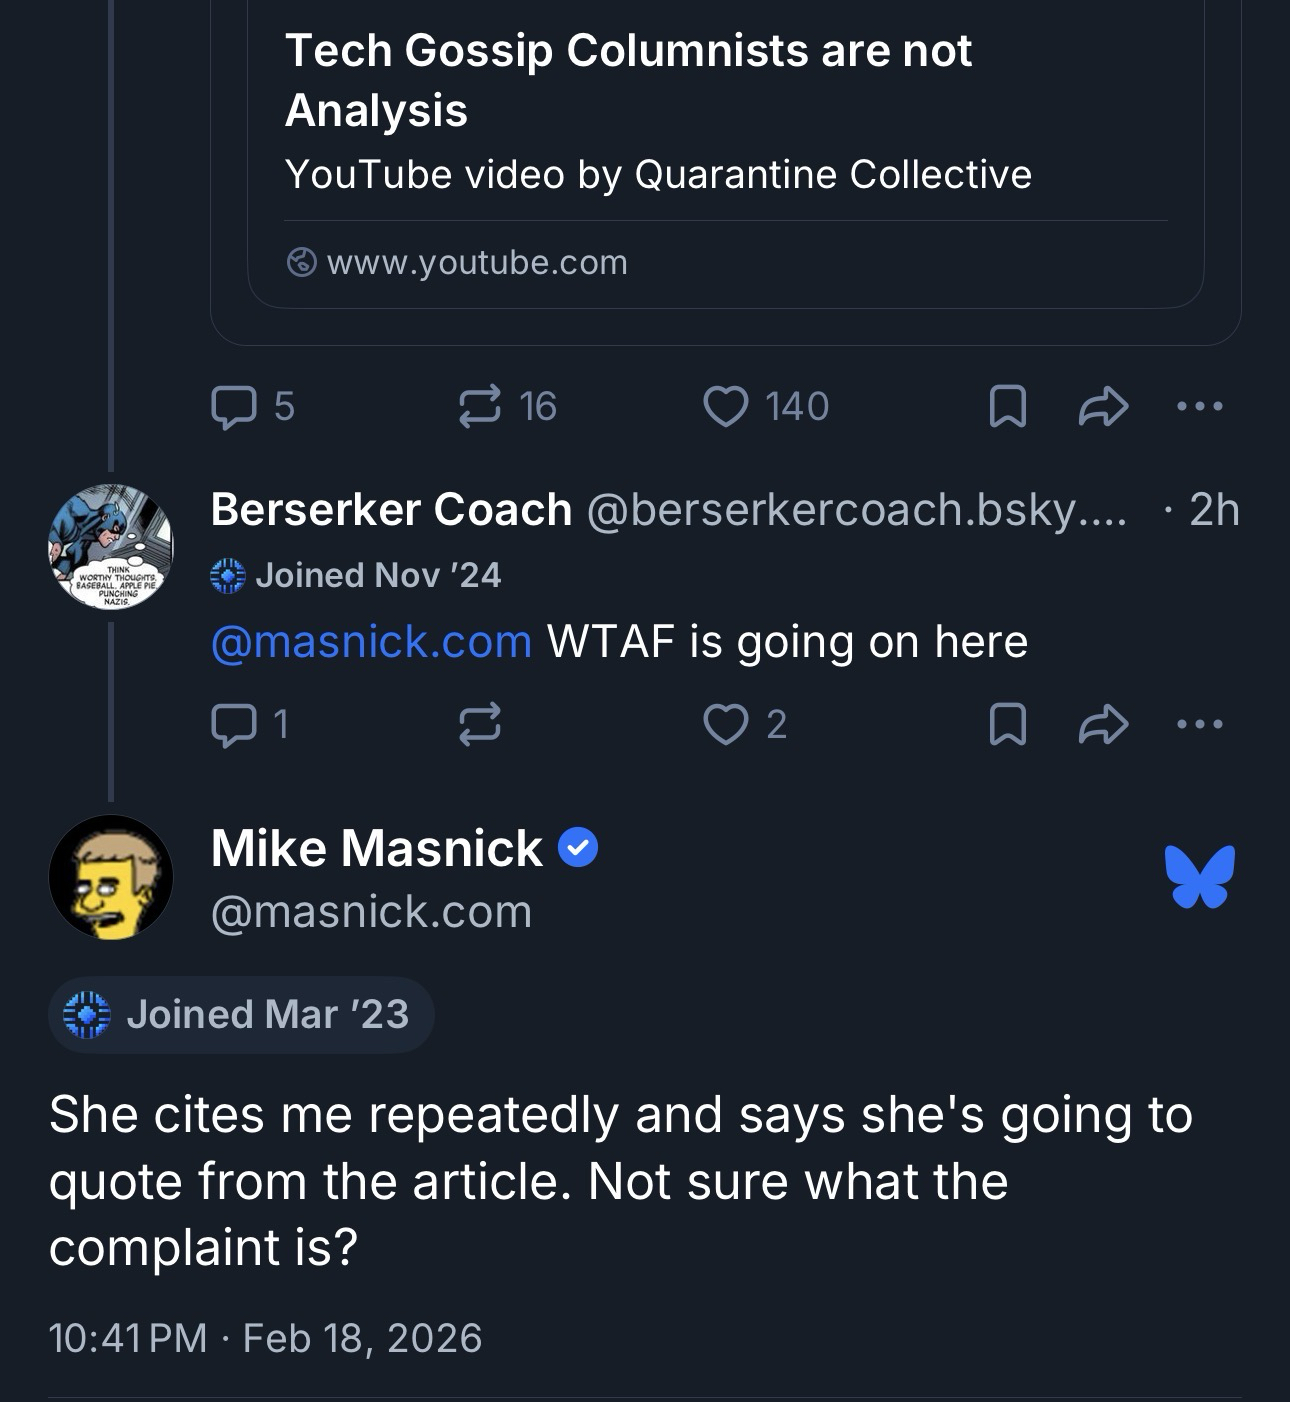The image size is (1290, 1402).
Task: Bookmark Berserker Coach's post
Action: pyautogui.click(x=1007, y=724)
